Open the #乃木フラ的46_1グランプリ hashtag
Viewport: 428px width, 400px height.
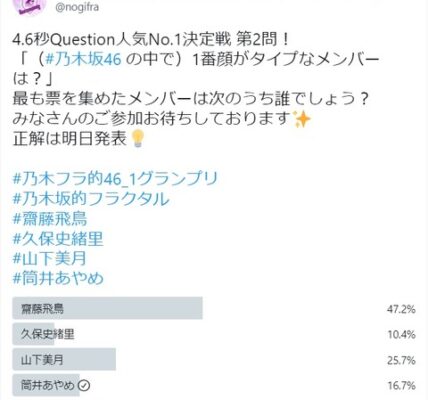pos(115,179)
